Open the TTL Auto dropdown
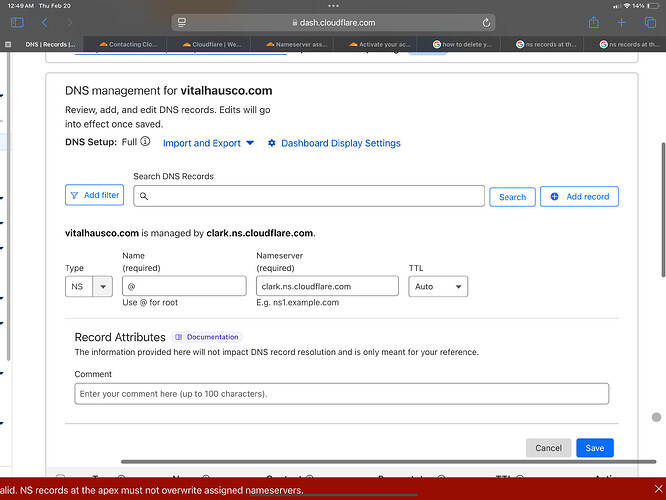666x500 pixels. (438, 286)
